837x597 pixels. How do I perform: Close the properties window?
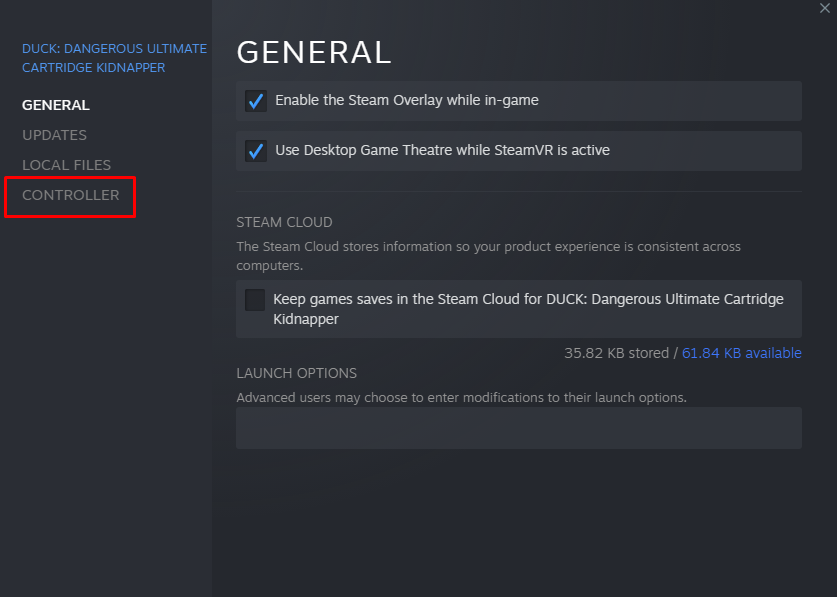(x=824, y=8)
